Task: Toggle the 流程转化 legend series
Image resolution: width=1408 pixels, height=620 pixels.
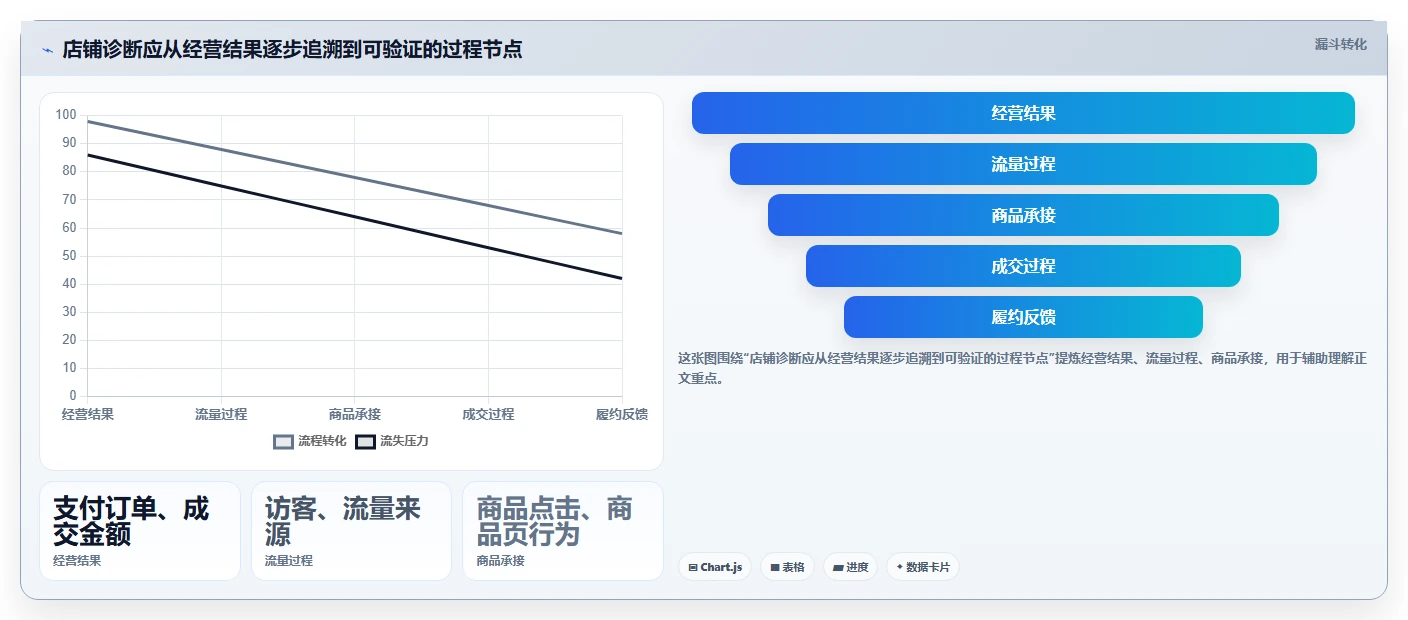Action: coord(310,441)
